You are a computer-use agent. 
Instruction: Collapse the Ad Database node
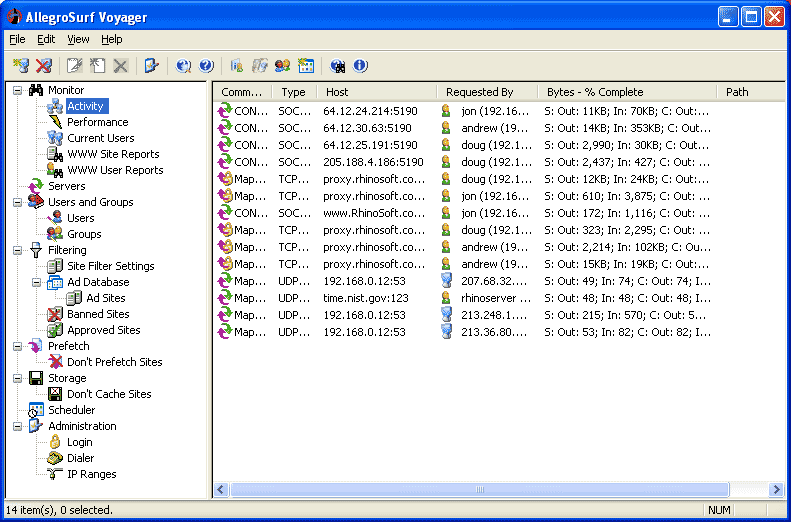[36, 282]
